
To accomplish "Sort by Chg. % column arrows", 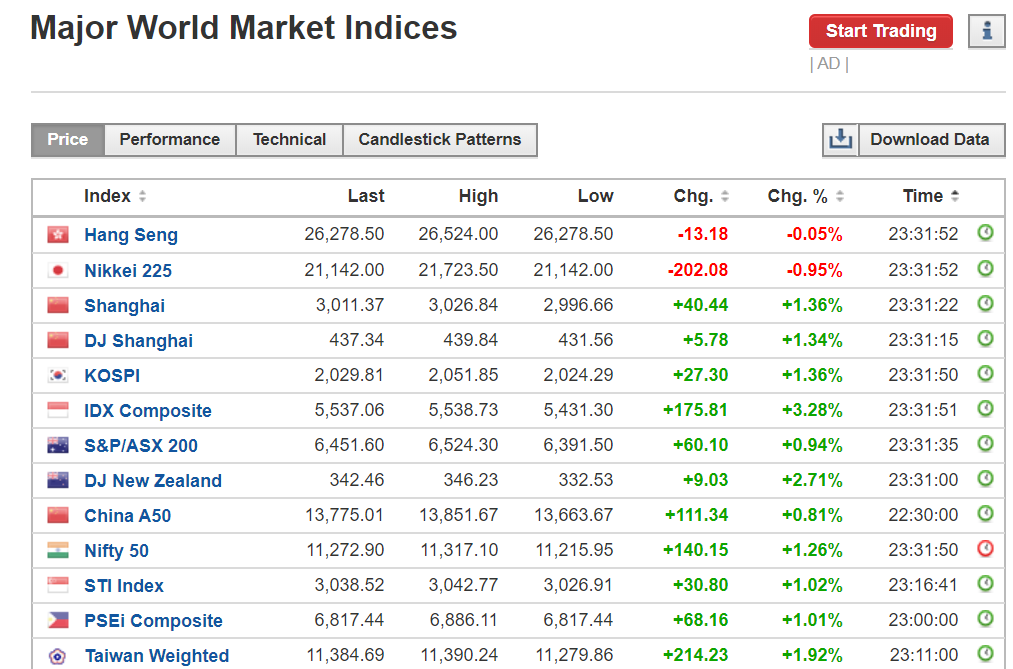I will point(840,196).
